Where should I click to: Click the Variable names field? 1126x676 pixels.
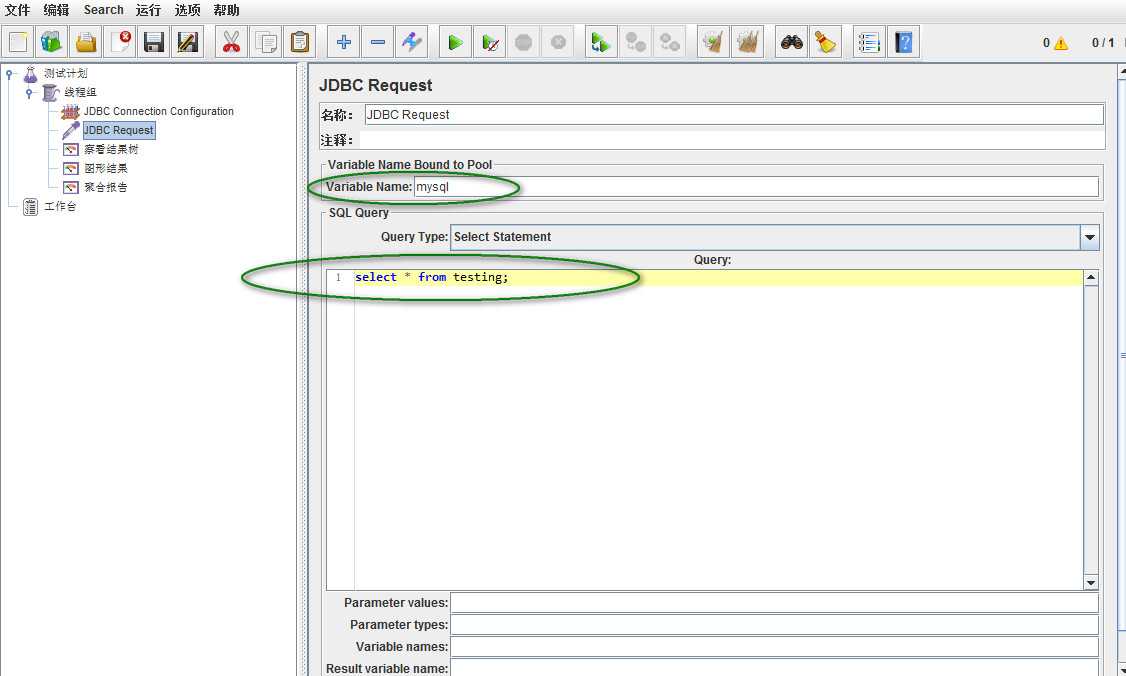click(774, 647)
